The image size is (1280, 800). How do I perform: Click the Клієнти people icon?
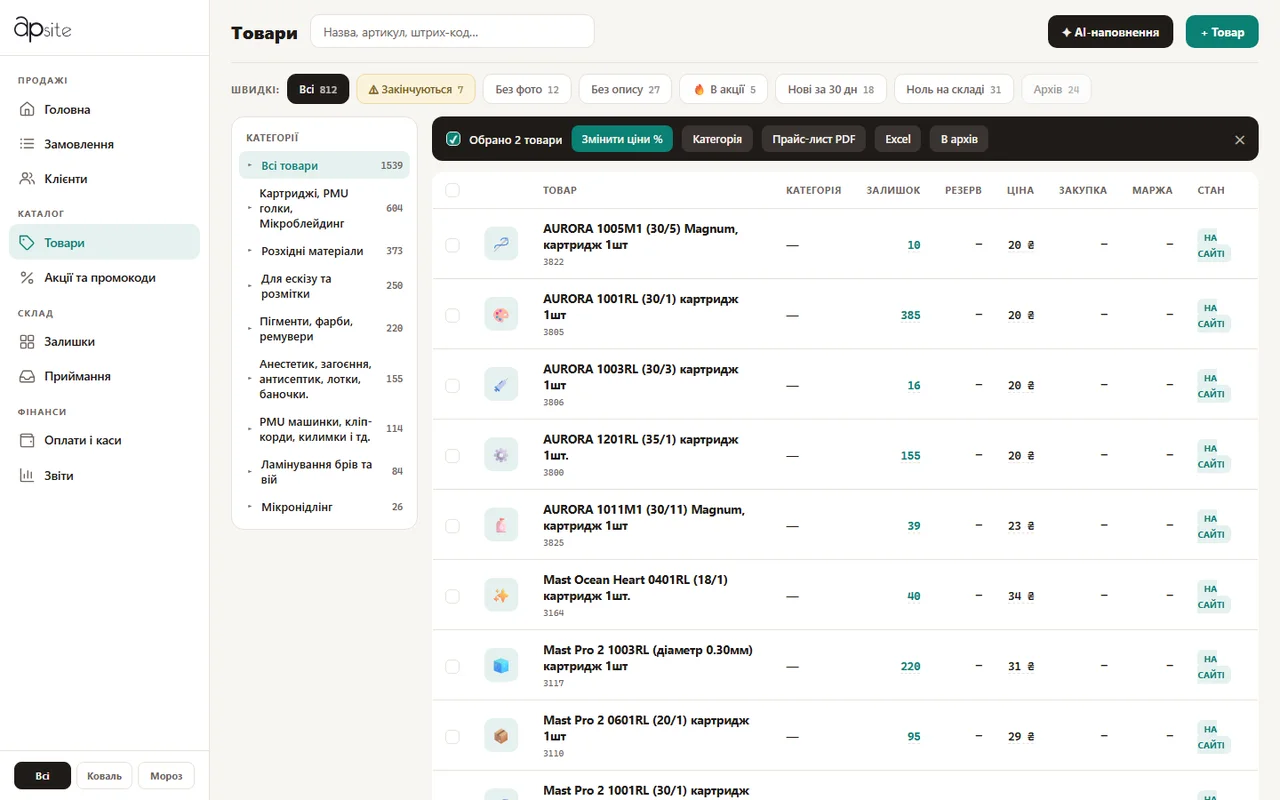coord(27,179)
